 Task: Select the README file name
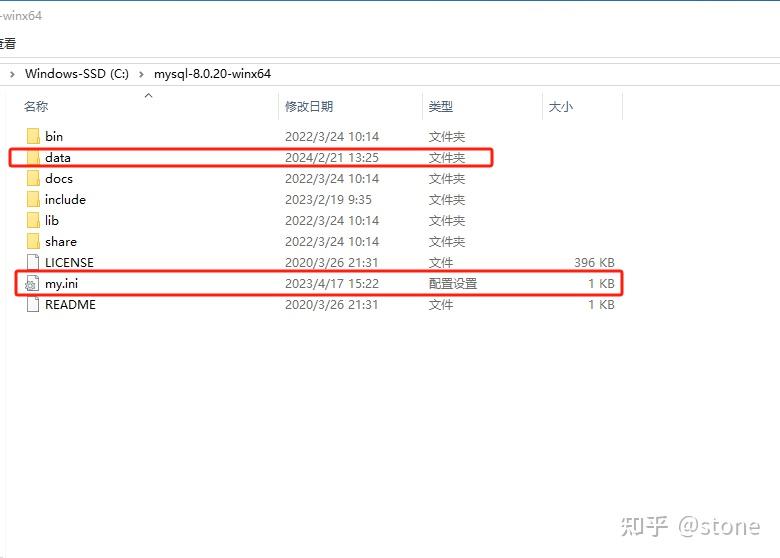click(70, 304)
